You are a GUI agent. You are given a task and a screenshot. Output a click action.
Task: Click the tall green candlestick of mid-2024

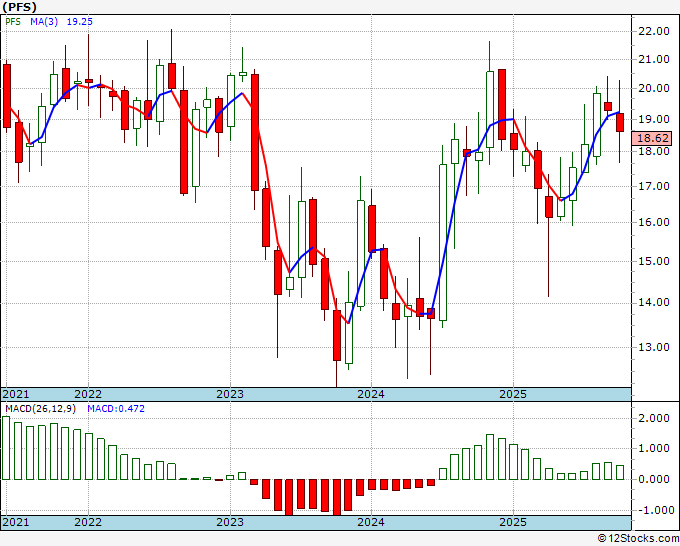click(443, 242)
